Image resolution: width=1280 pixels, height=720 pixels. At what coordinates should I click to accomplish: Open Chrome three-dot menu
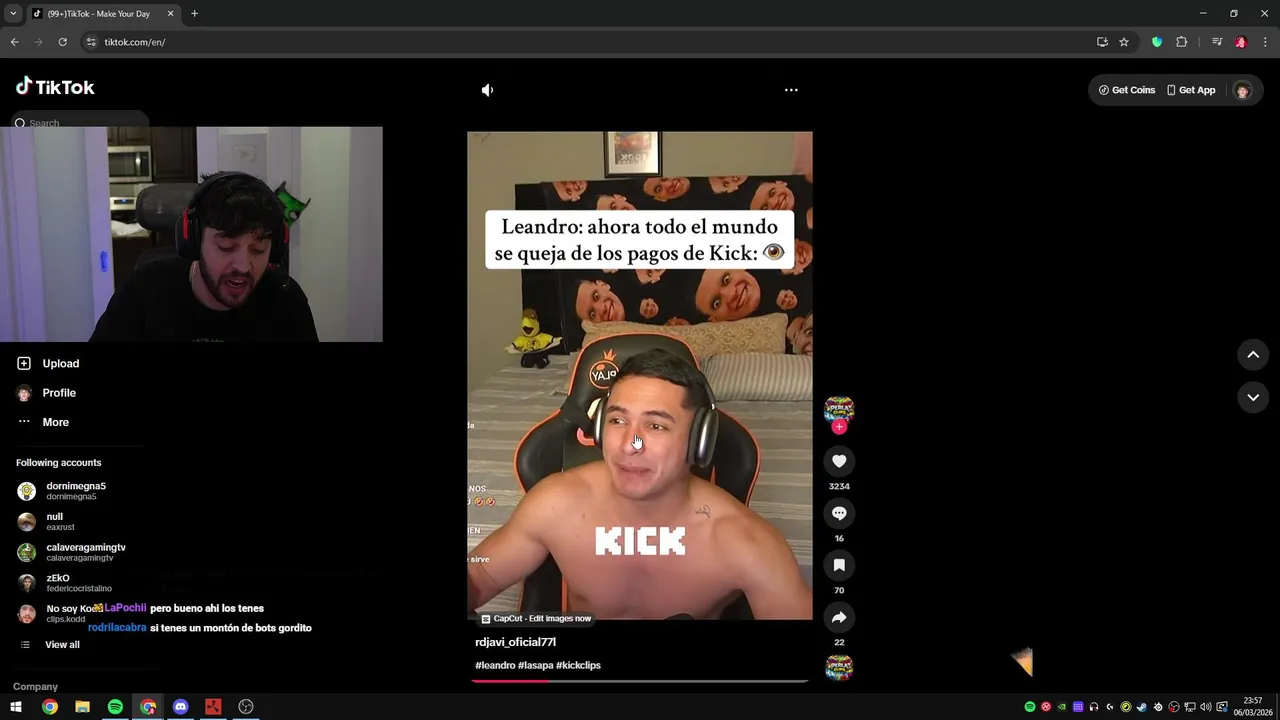coord(1265,42)
